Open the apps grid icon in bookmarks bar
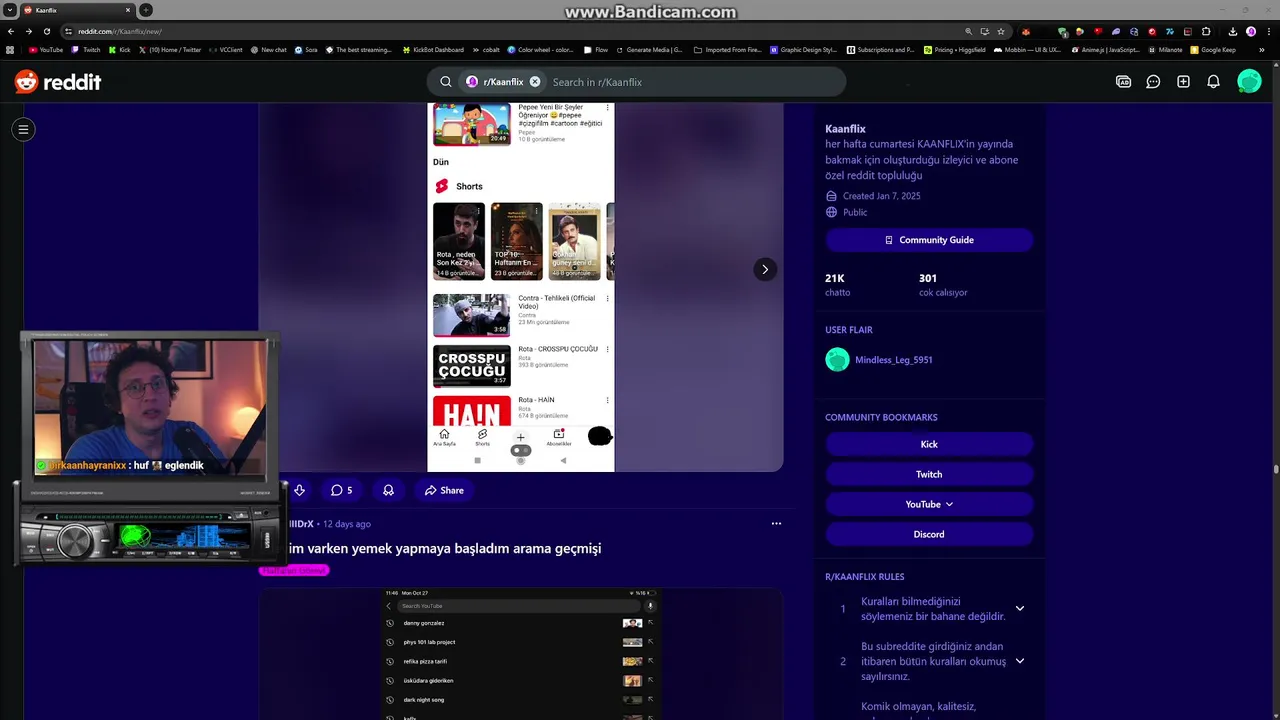 (10, 49)
